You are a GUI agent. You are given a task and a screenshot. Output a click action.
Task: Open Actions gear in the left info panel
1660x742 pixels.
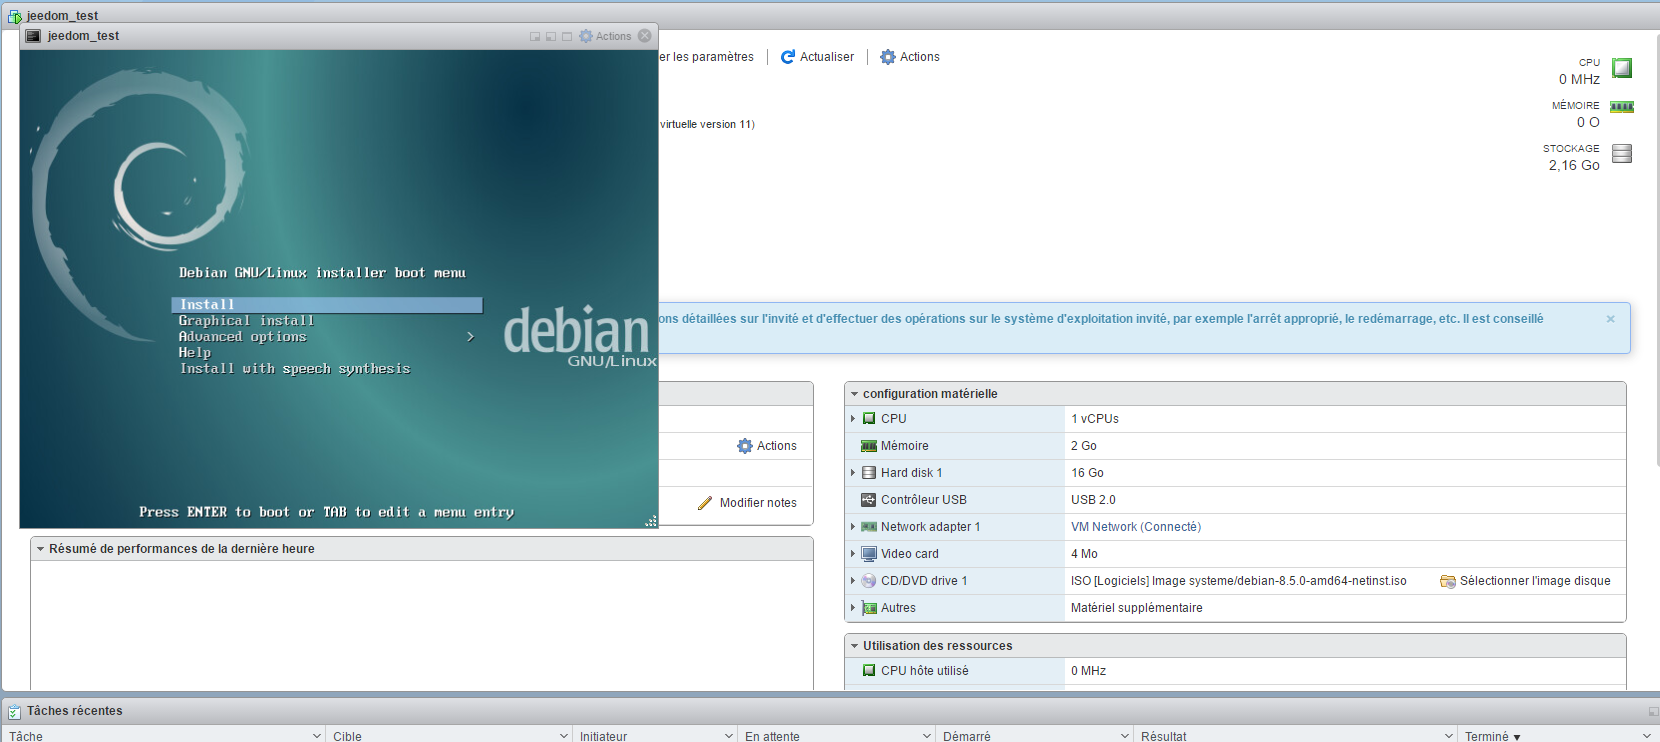[x=767, y=446]
